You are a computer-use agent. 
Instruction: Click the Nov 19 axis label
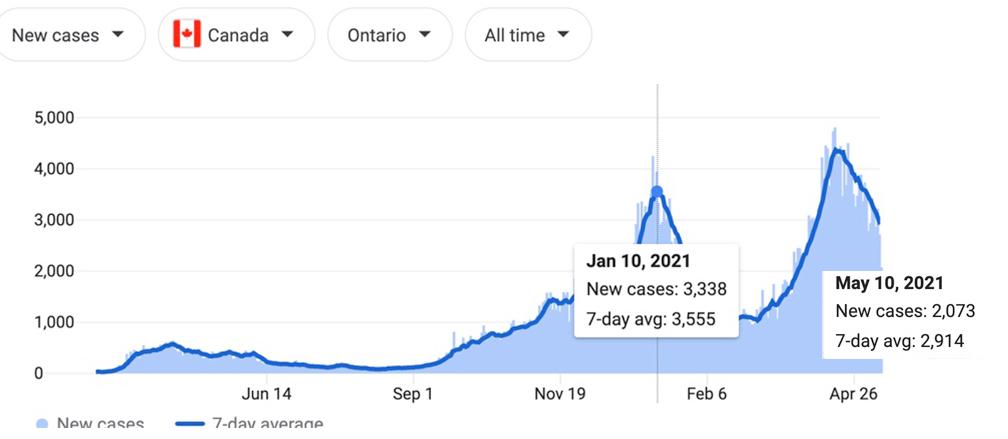pos(560,394)
